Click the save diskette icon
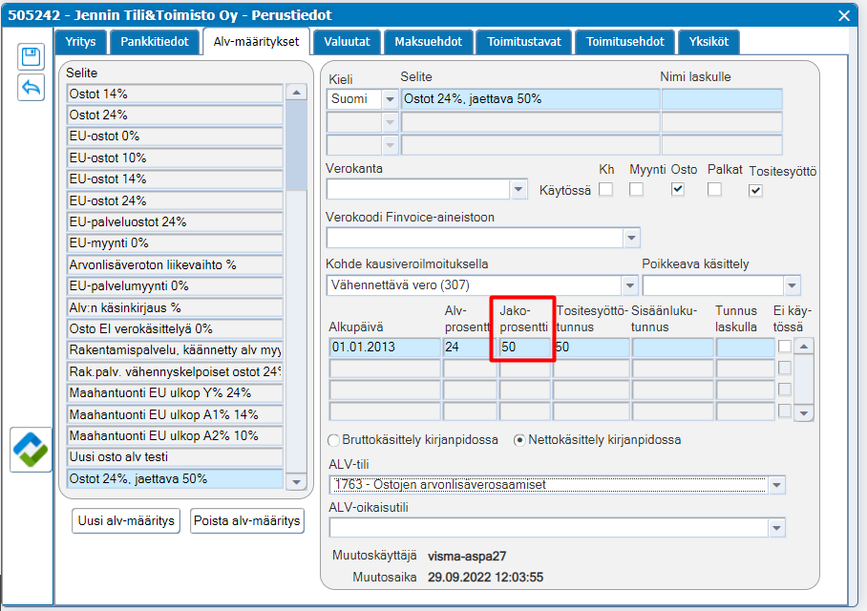The image size is (867, 611). (31, 57)
